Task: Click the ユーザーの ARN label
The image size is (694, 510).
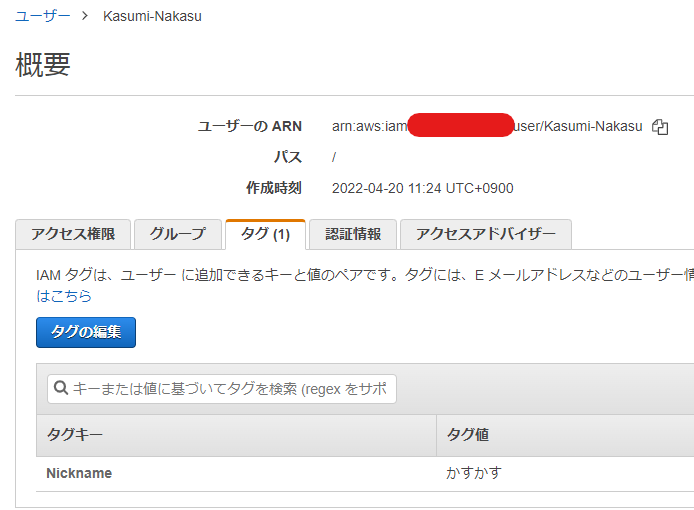Action: [250, 126]
